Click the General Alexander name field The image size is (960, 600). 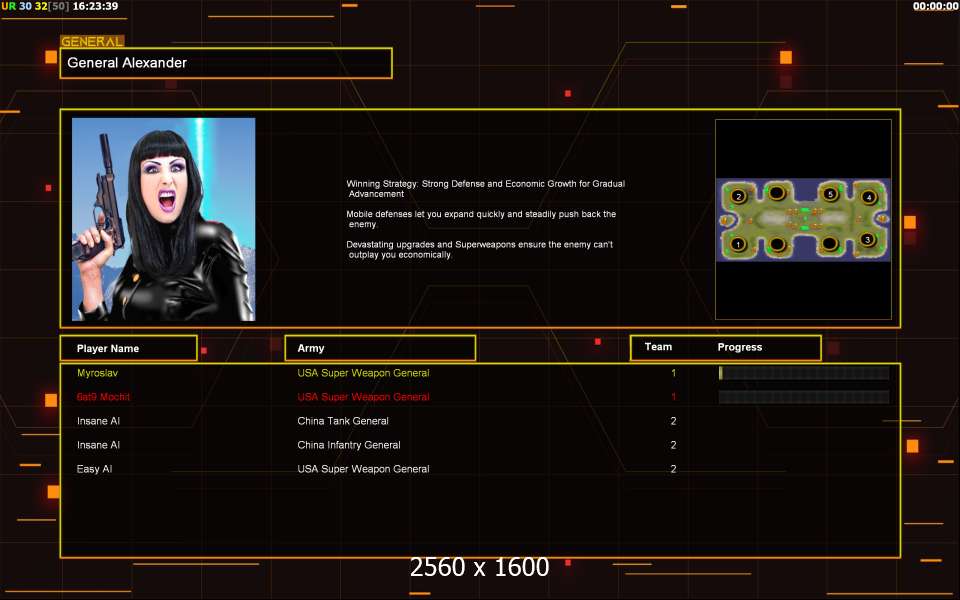pos(226,63)
